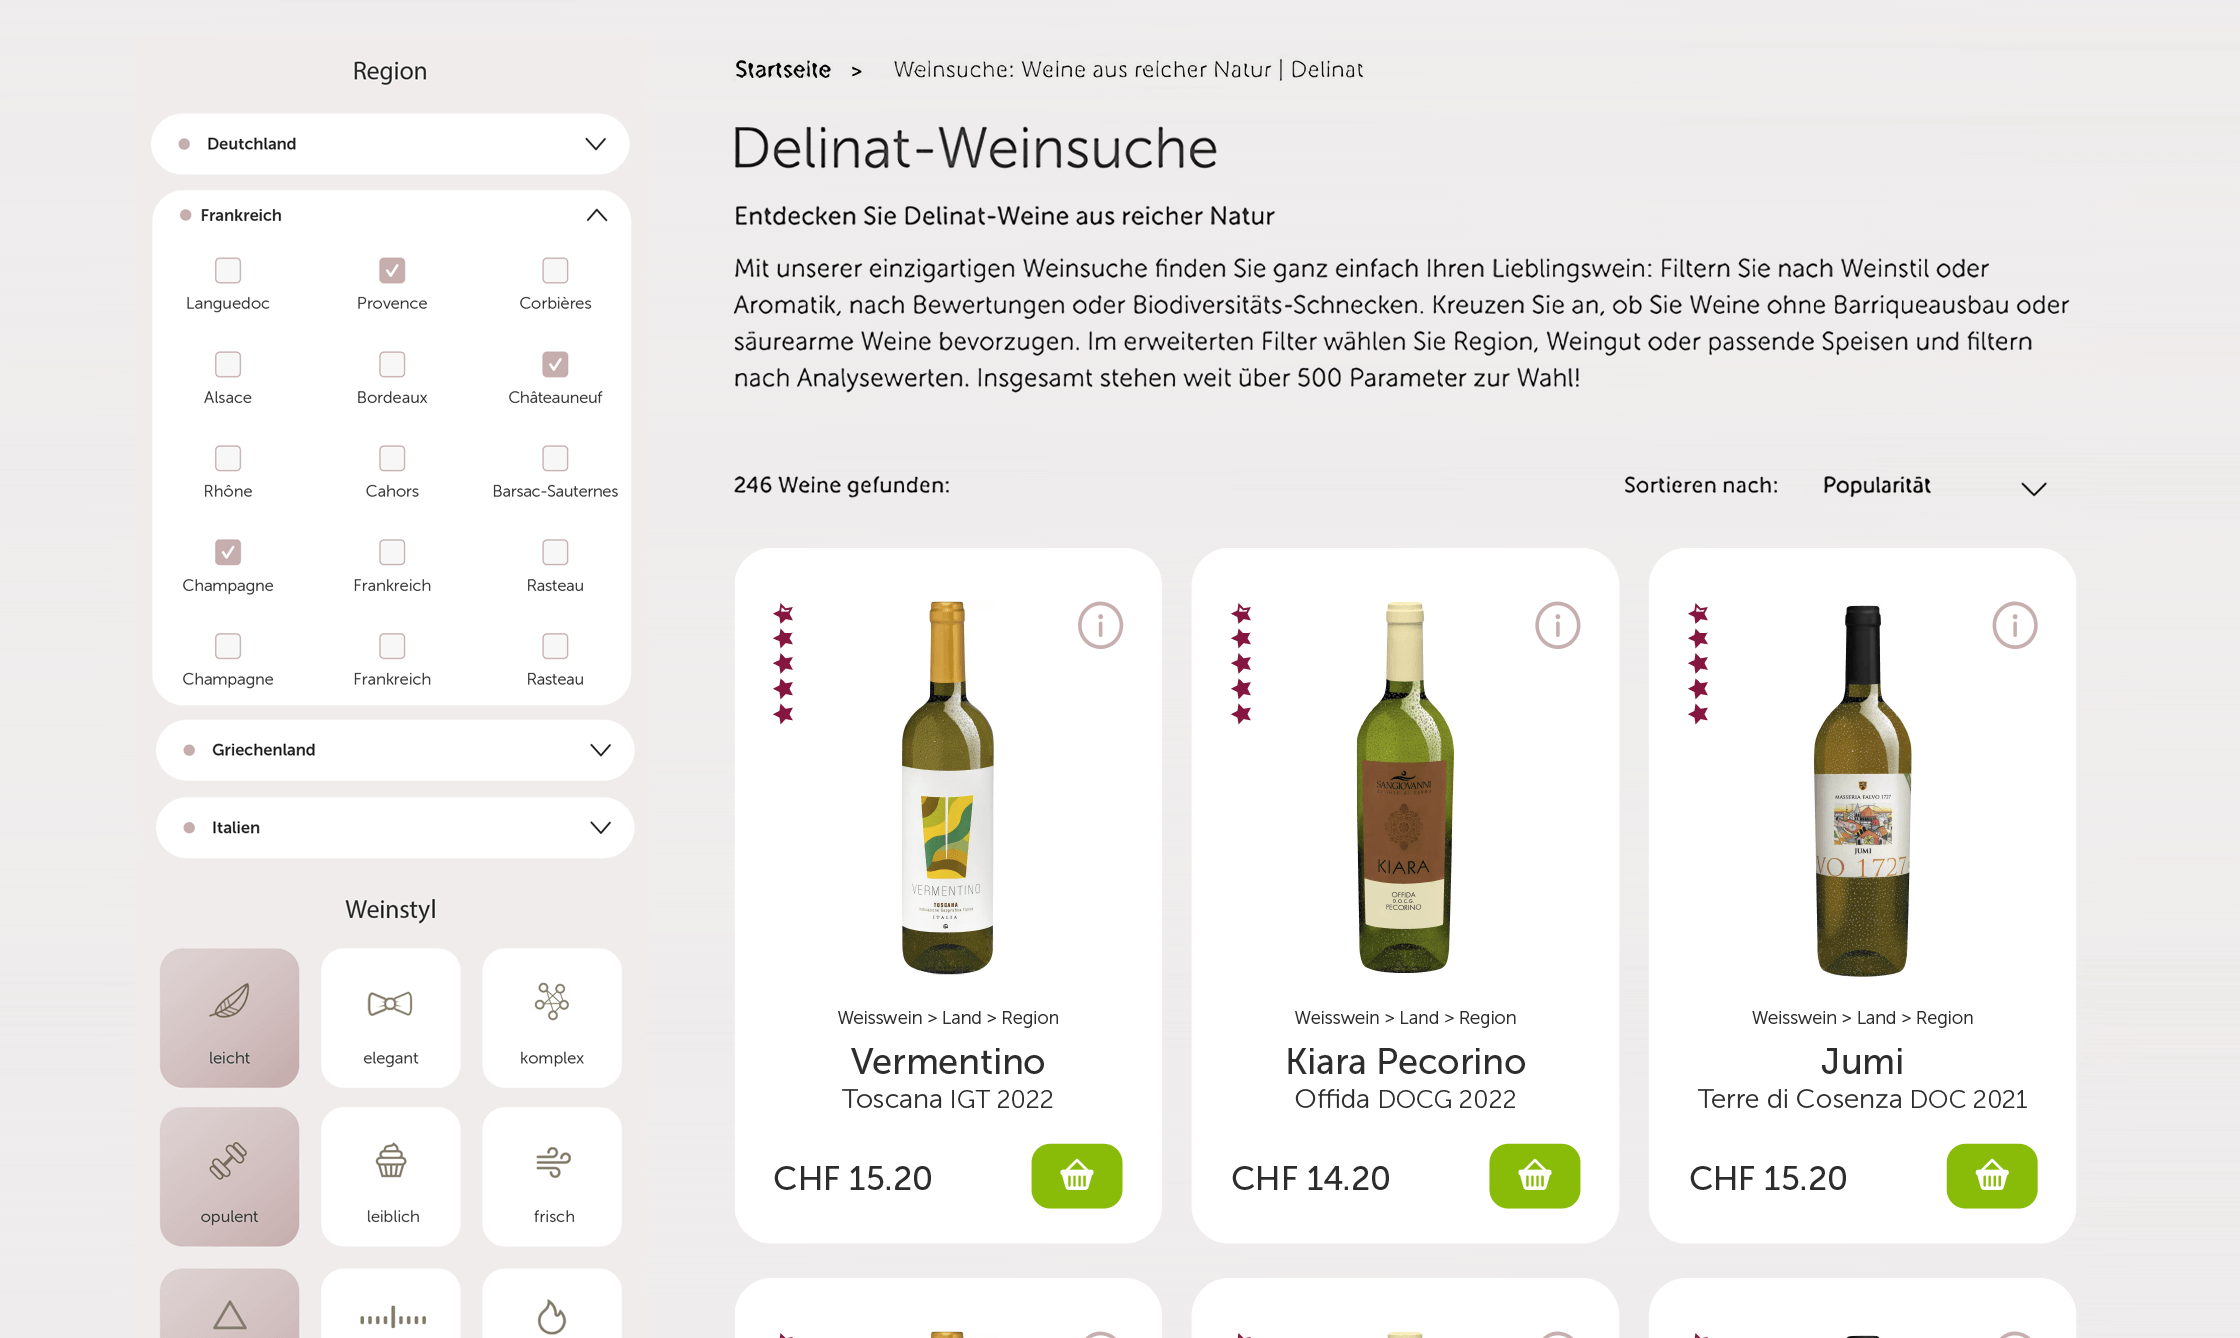The width and height of the screenshot is (2240, 1338).
Task: Click the basket icon for Jumi wine
Action: (1991, 1176)
